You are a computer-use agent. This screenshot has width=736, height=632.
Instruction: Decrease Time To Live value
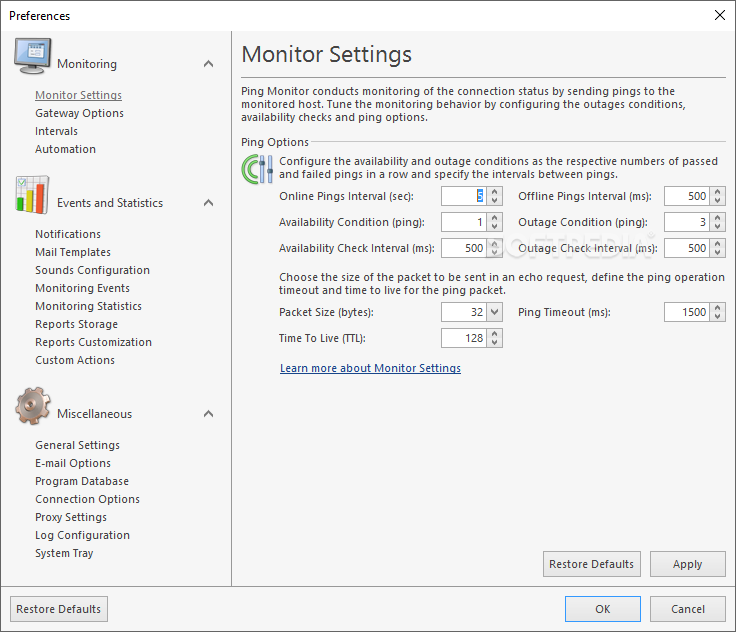(494, 342)
